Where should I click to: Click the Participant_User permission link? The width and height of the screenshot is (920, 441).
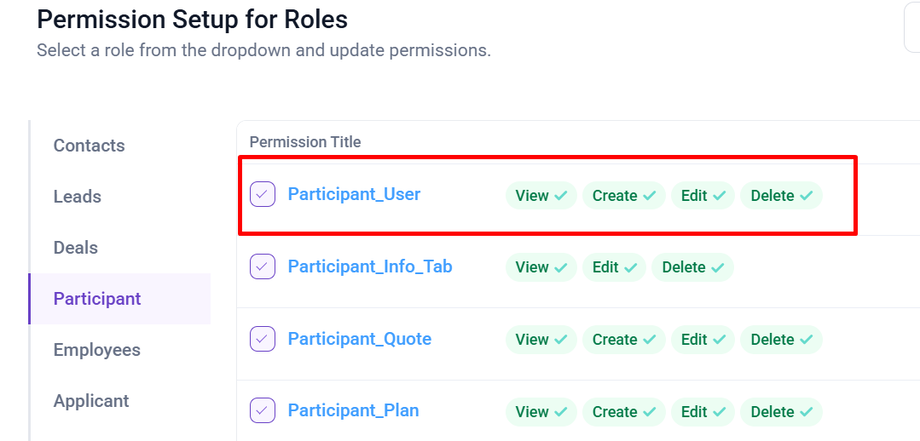click(x=354, y=194)
